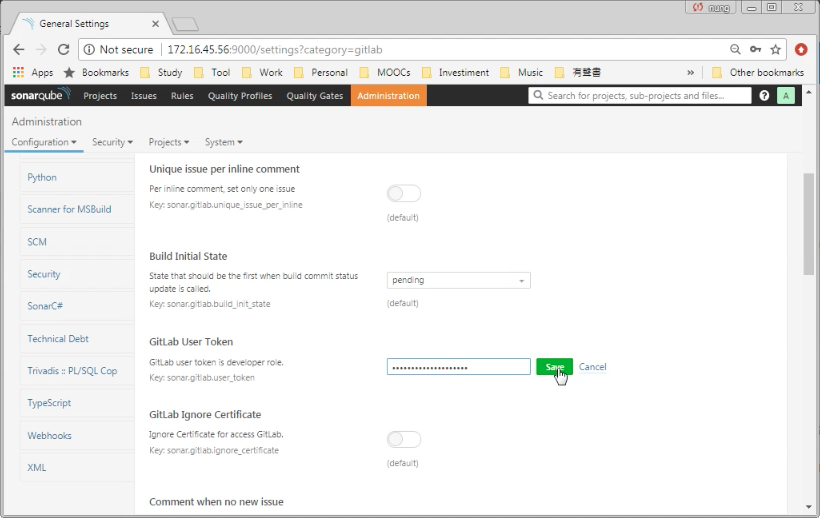
Task: Select the SonarC# settings category
Action: [x=77, y=306]
